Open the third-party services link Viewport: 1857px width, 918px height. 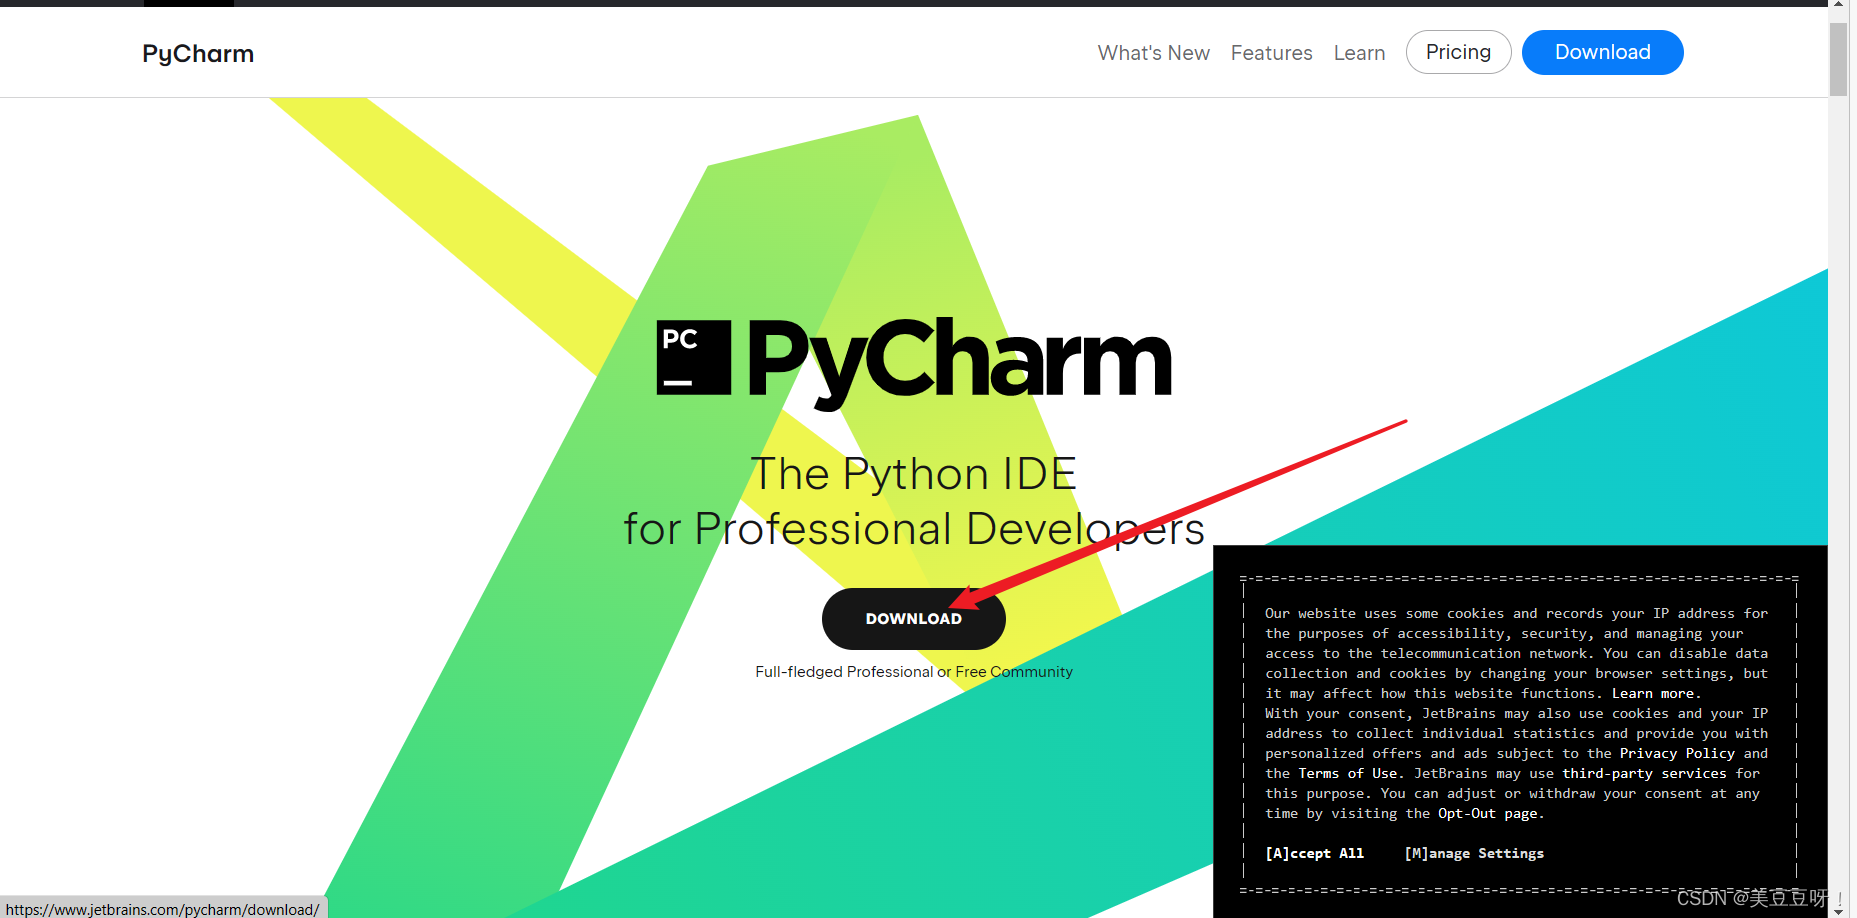tap(1644, 773)
